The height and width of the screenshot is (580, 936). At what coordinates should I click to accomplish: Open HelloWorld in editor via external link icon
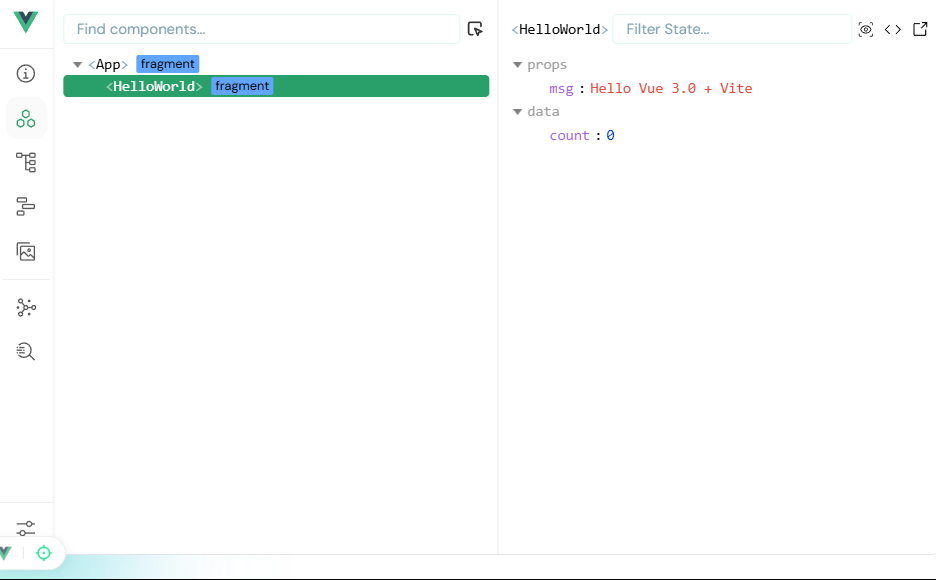(920, 29)
